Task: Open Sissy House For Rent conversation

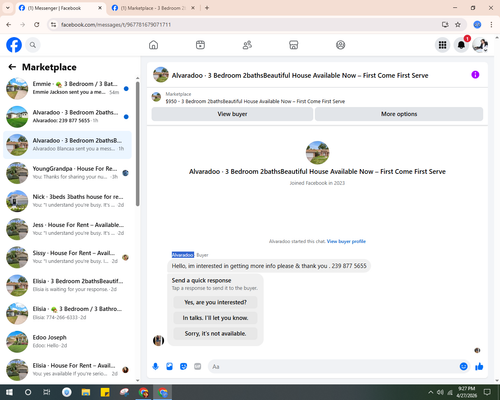Action: (x=67, y=257)
